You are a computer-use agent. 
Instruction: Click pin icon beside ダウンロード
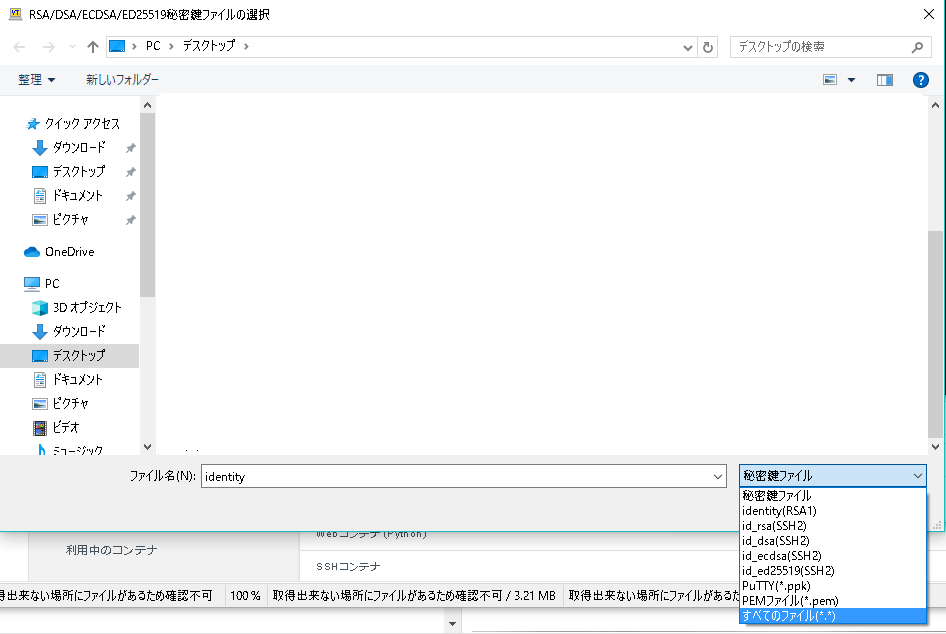tap(130, 148)
